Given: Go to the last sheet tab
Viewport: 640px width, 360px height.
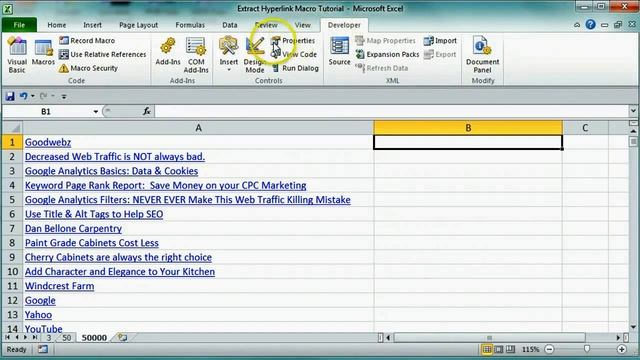Looking at the screenshot, I should point(35,337).
